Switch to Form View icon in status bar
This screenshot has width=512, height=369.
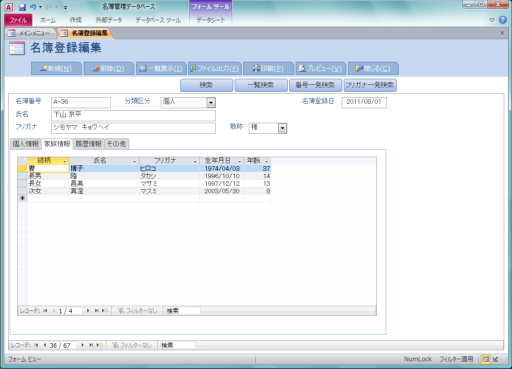[x=485, y=359]
